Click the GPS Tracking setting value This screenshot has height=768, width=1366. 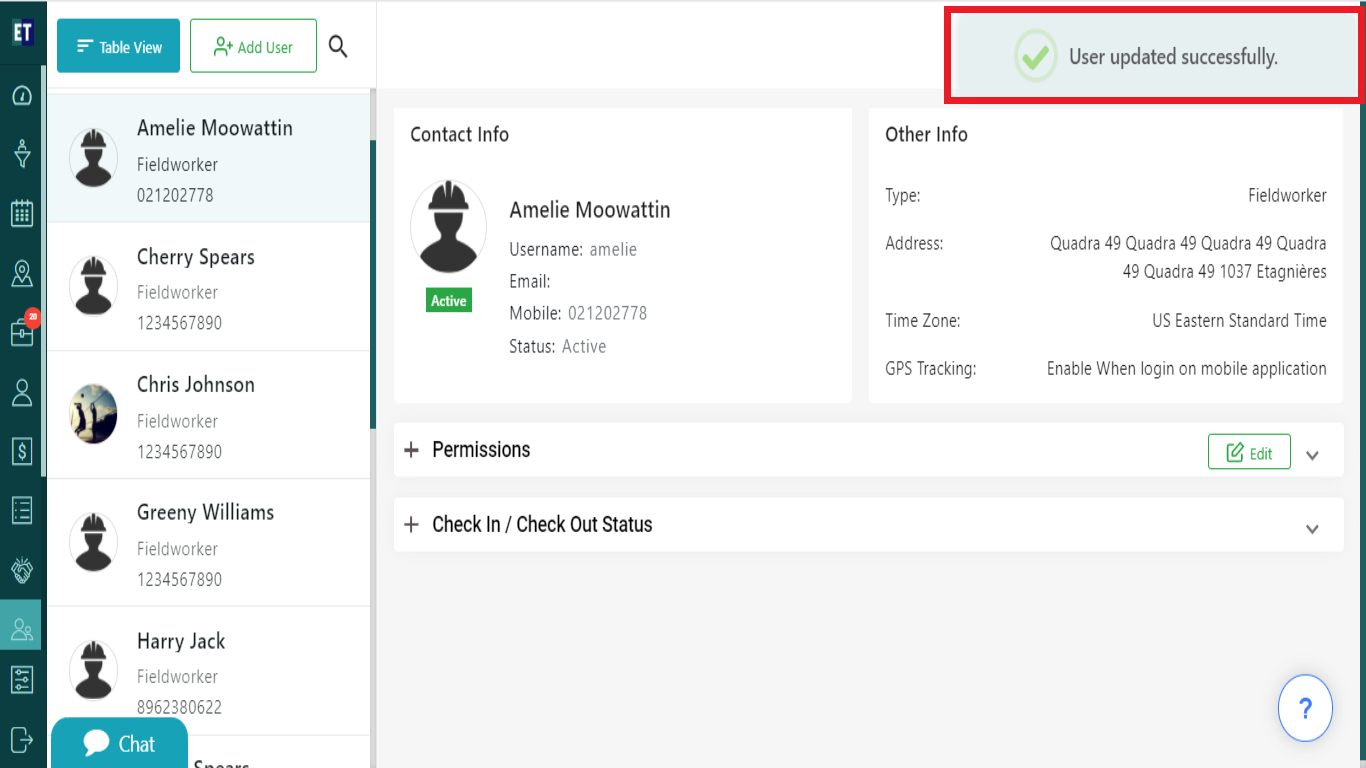(1187, 369)
